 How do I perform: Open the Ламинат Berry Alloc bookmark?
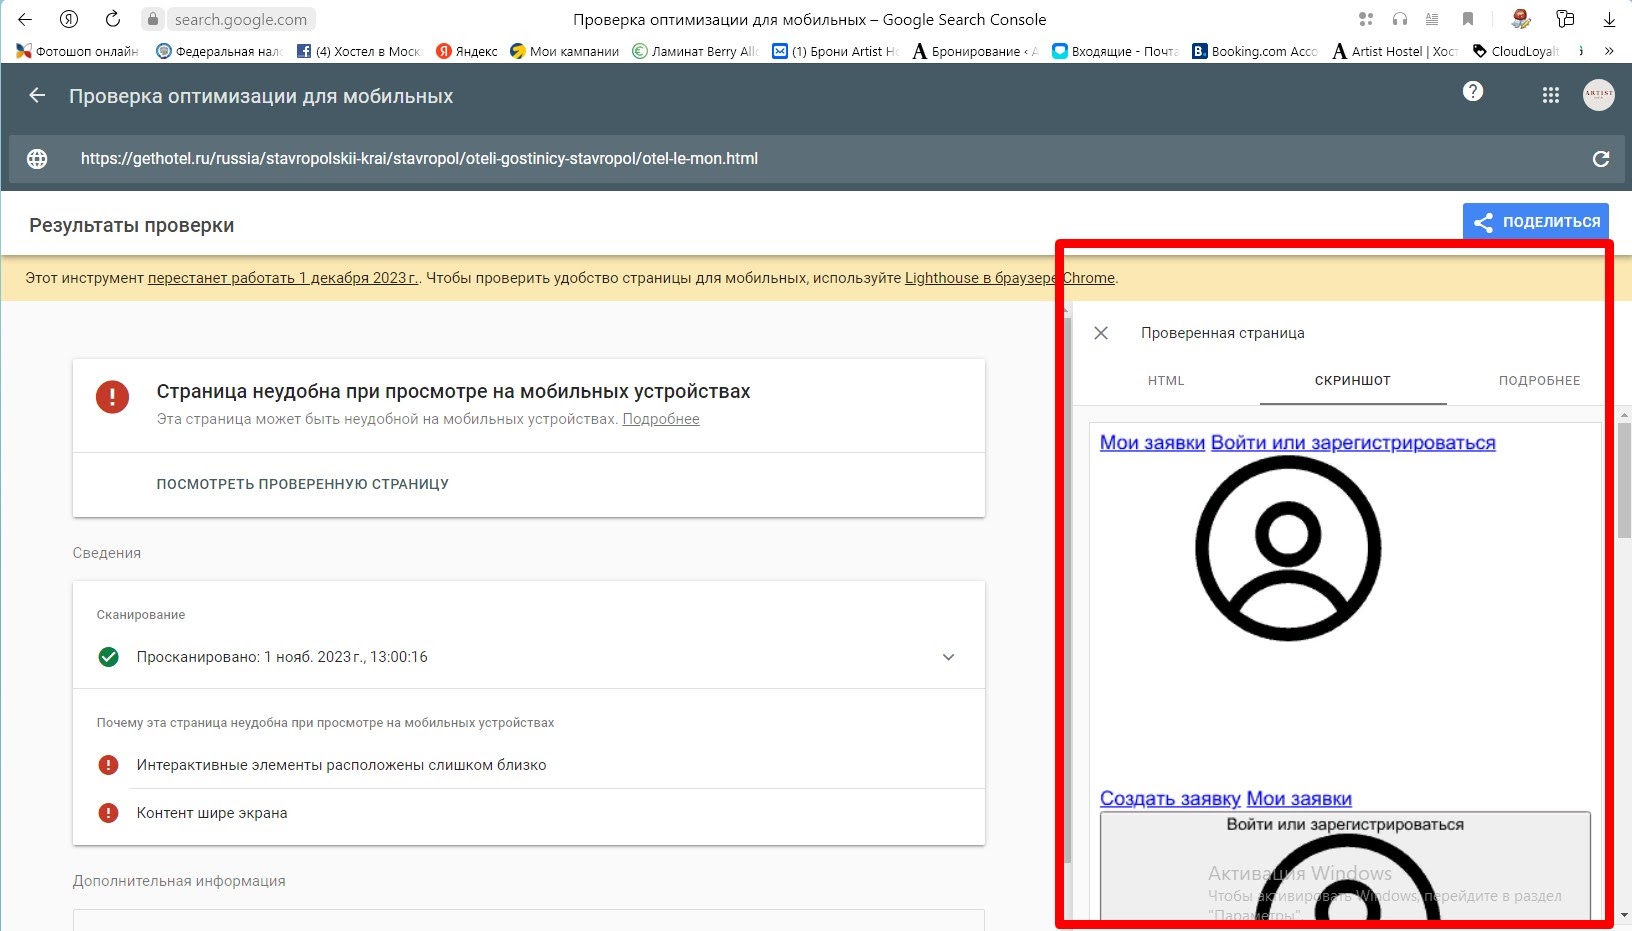tap(696, 51)
